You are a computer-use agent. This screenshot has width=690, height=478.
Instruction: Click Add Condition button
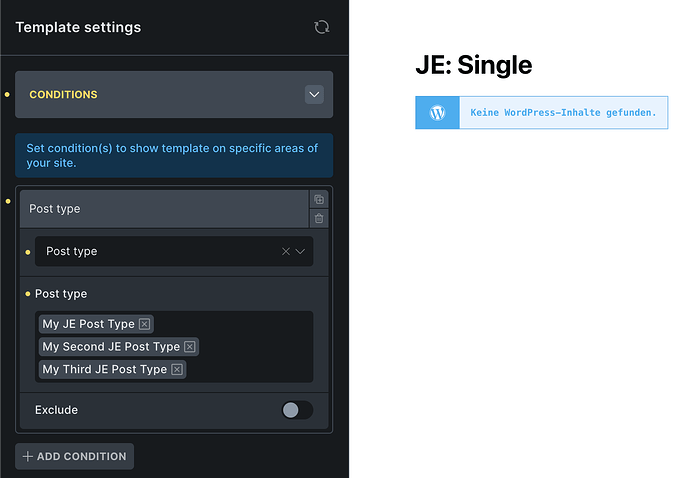tap(75, 456)
